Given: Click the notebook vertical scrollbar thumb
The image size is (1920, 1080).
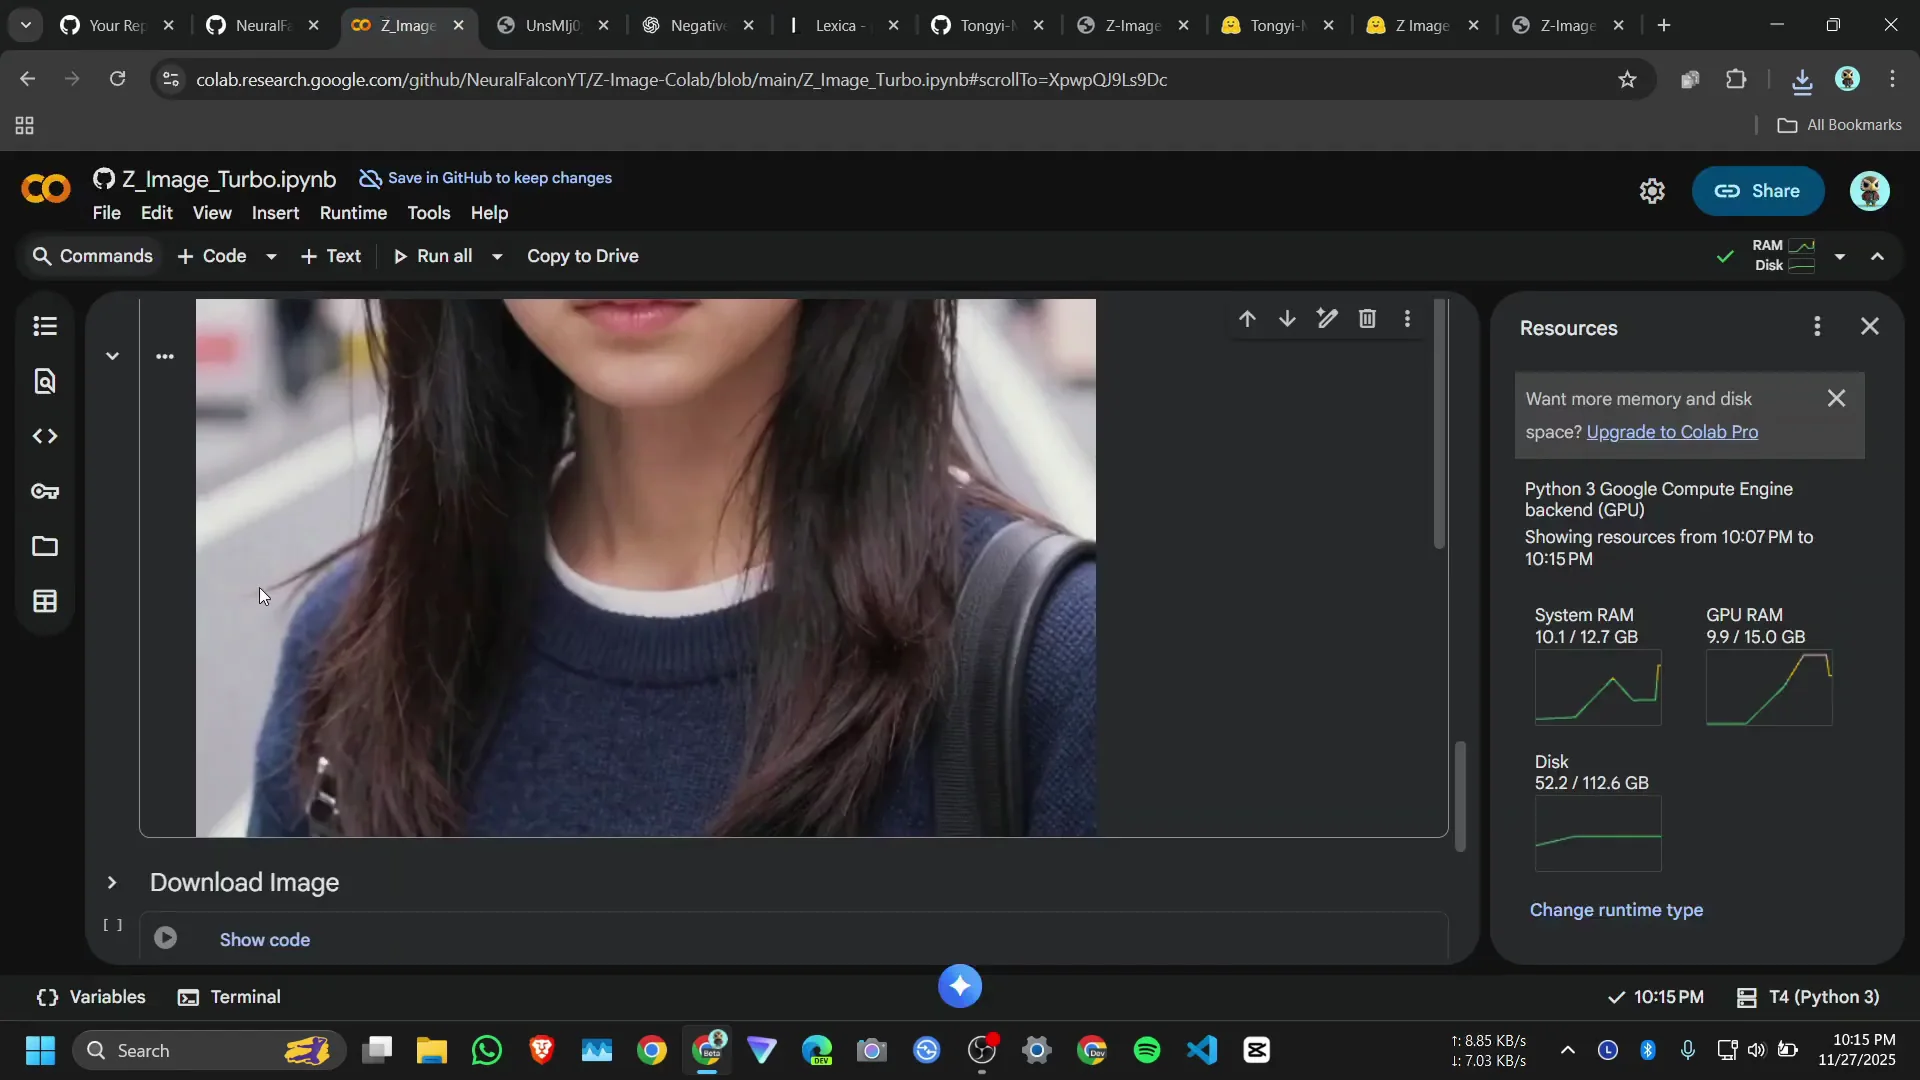Looking at the screenshot, I should pos(1460,796).
